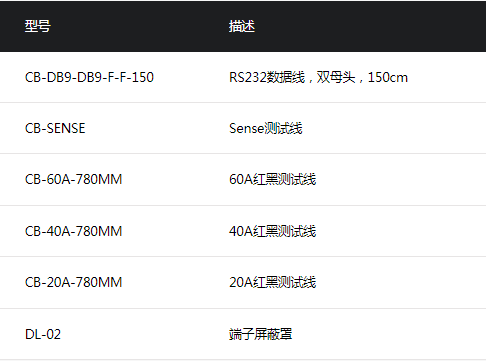Select model CB-60A-780MM
This screenshot has height=361, width=486.
coord(74,179)
